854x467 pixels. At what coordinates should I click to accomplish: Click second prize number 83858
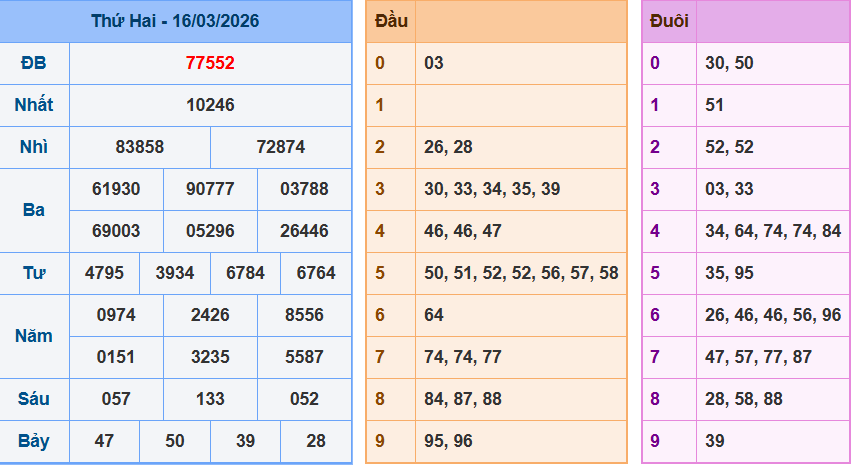click(140, 147)
